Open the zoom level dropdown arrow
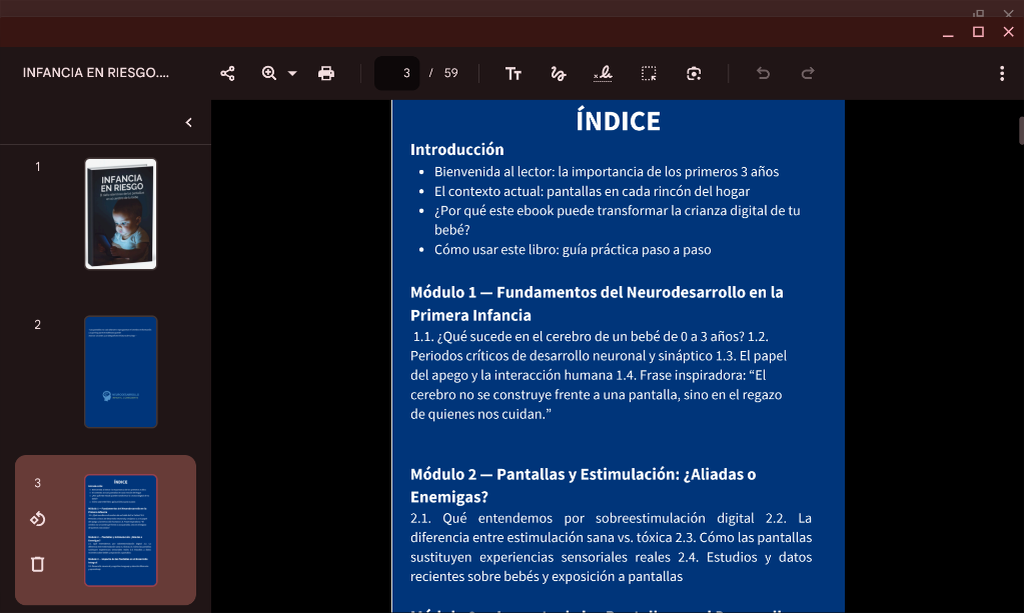Image resolution: width=1024 pixels, height=613 pixels. pyautogui.click(x=292, y=73)
